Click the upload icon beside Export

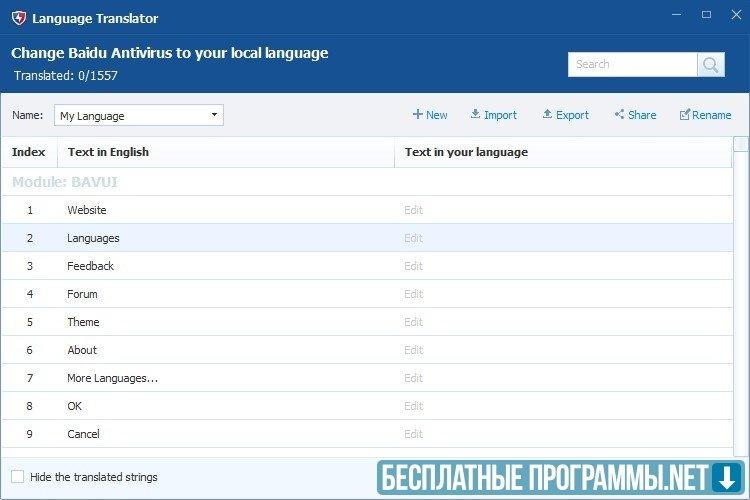coord(547,114)
